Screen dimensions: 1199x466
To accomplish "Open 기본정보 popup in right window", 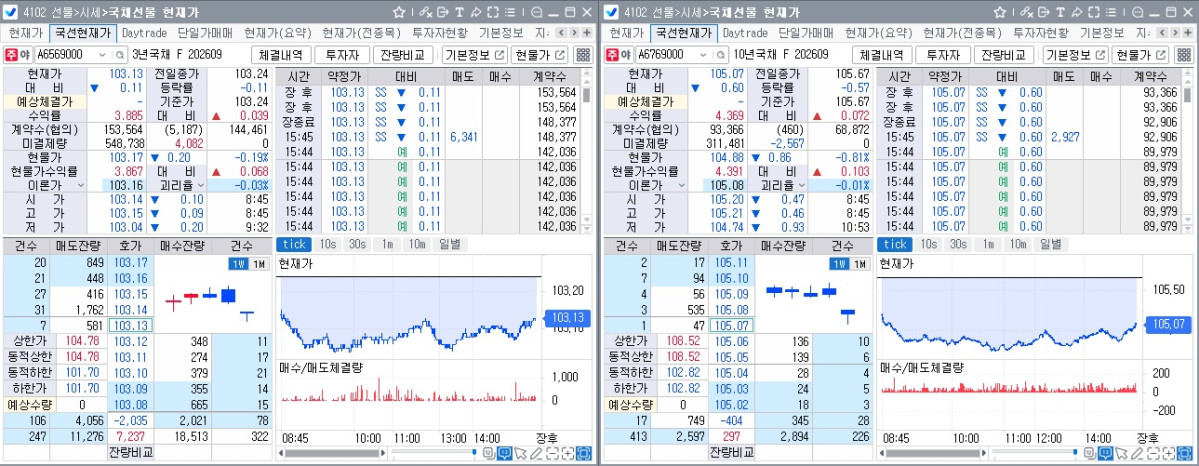I will click(x=1076, y=55).
